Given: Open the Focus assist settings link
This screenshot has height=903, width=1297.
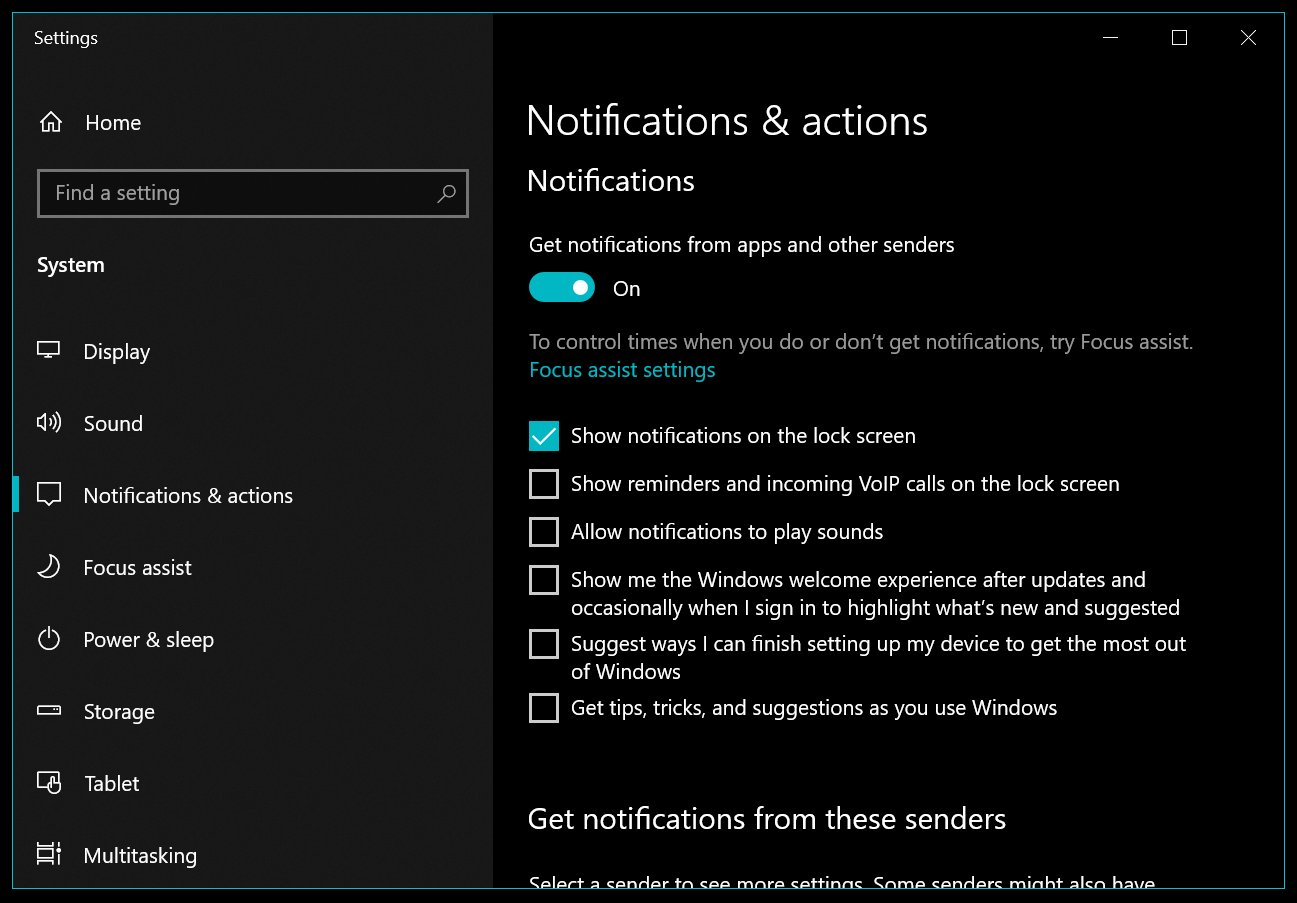Looking at the screenshot, I should click(x=622, y=370).
